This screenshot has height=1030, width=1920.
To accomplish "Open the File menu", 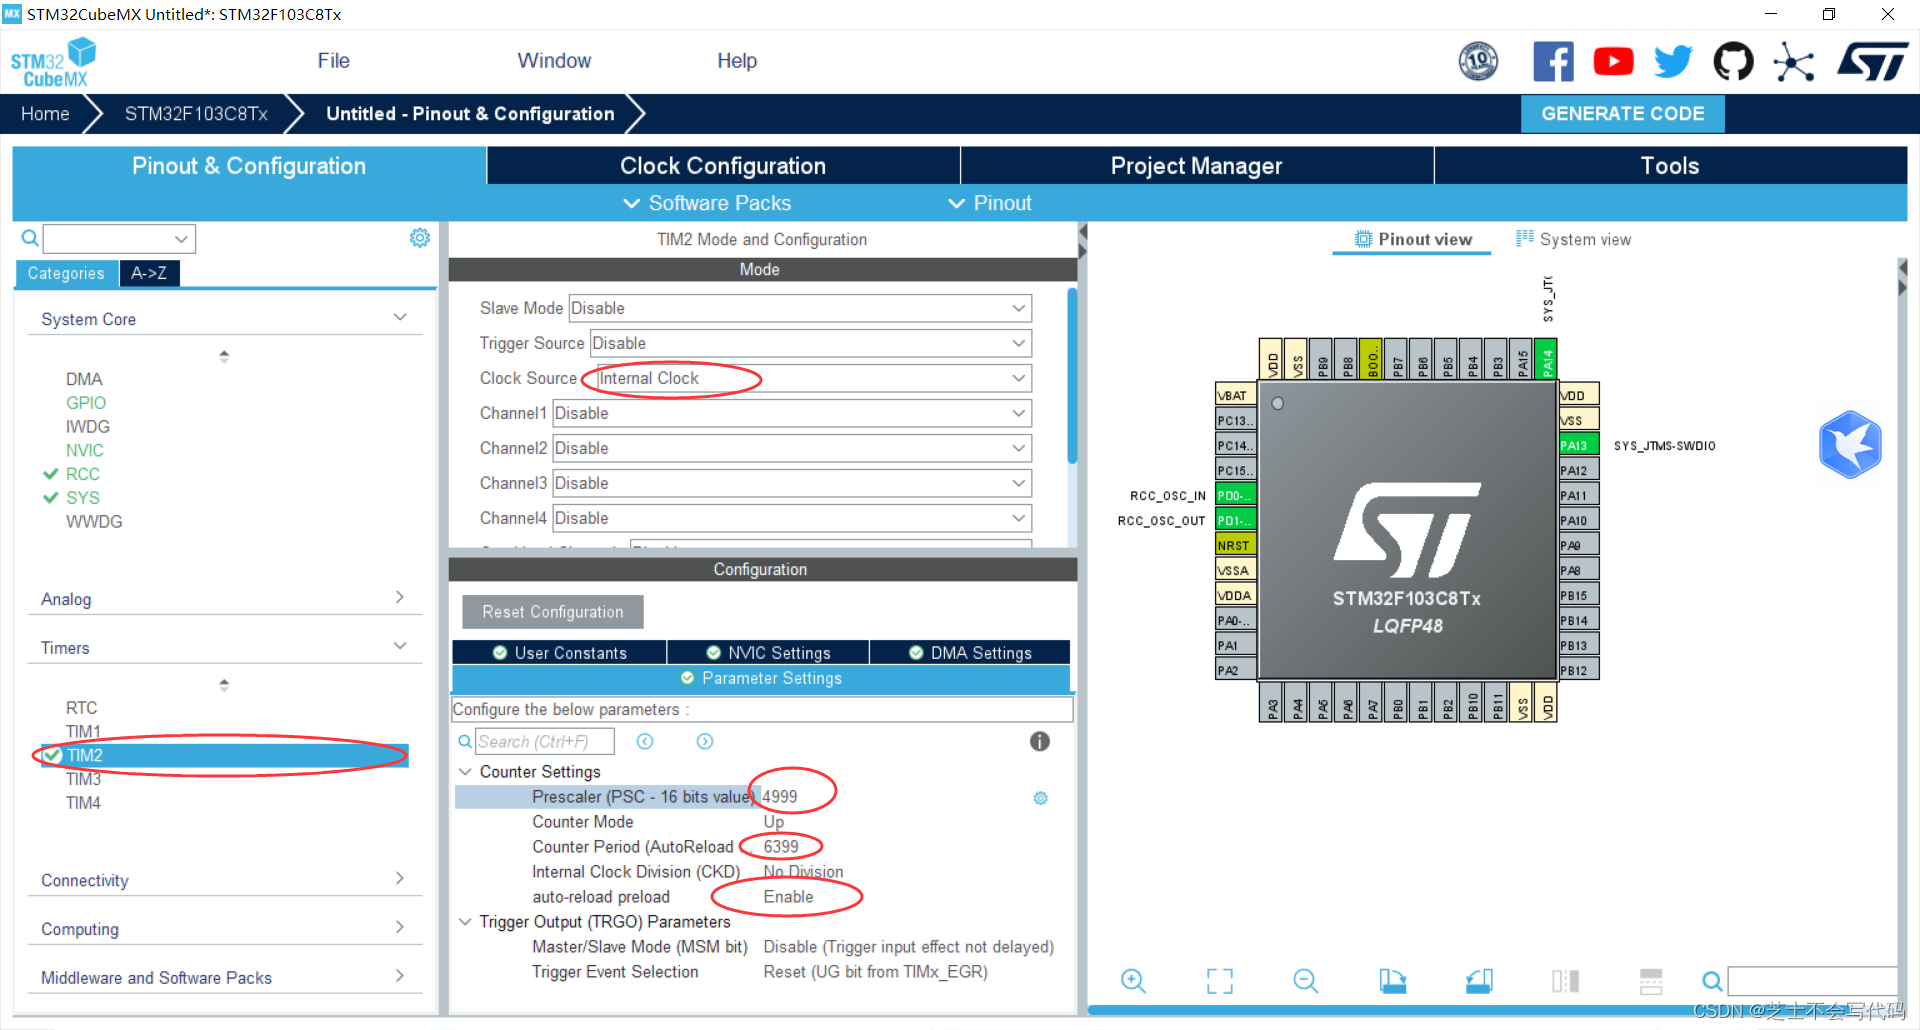I will [x=333, y=61].
